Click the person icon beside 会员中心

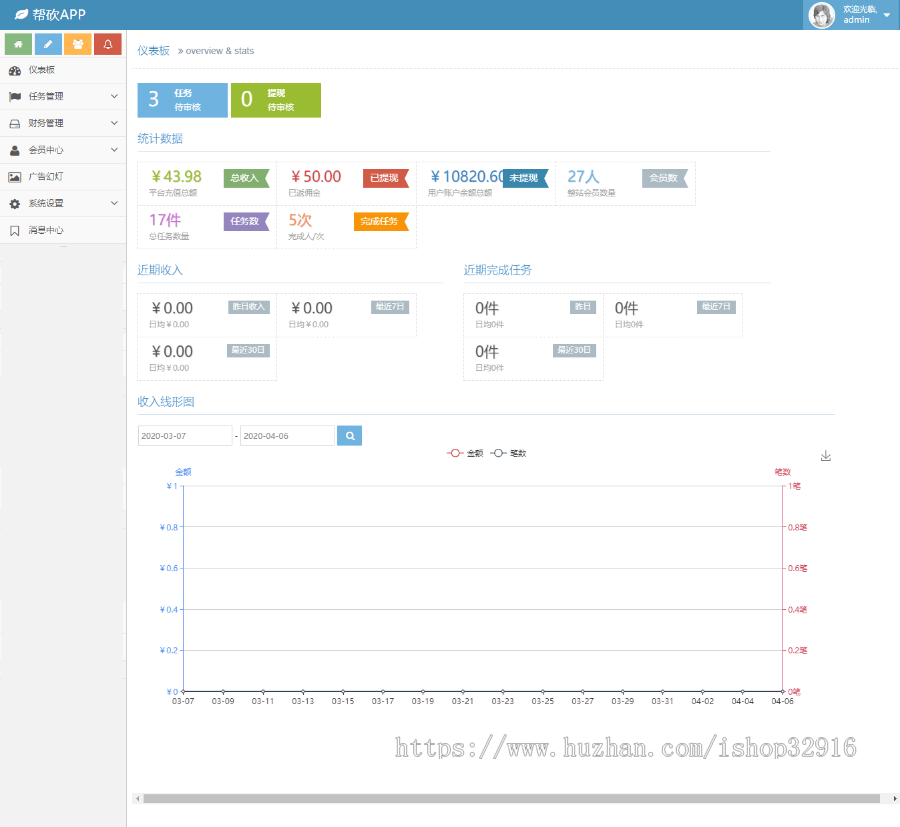pyautogui.click(x=15, y=150)
